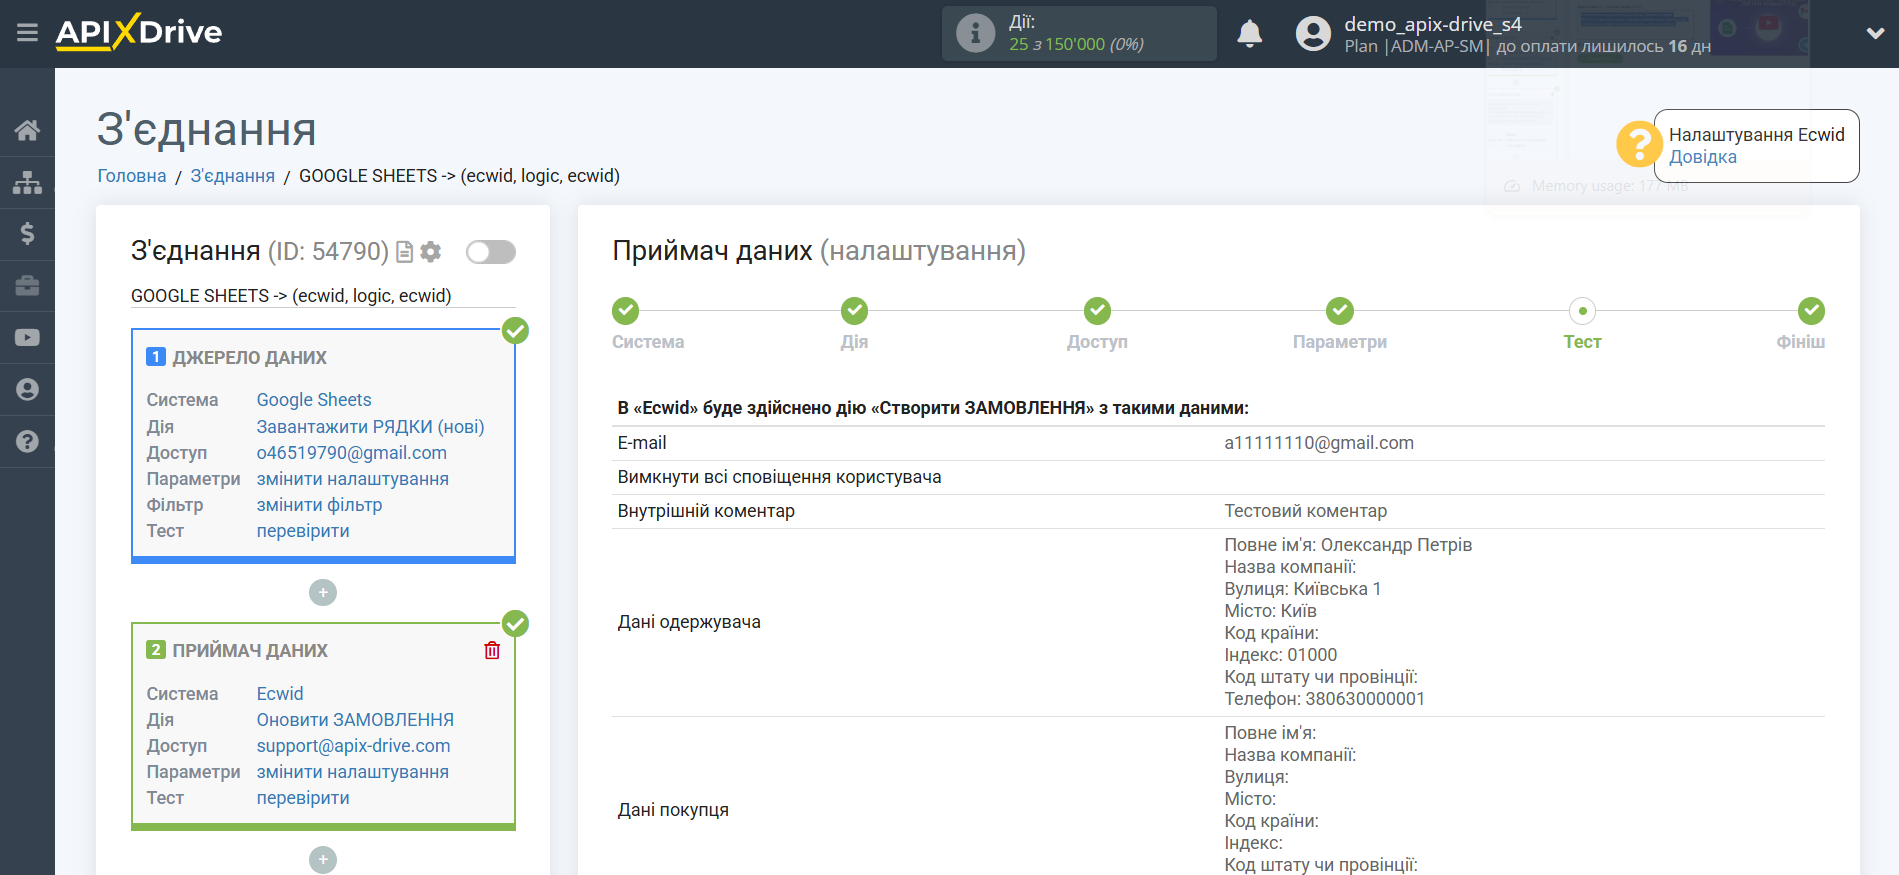This screenshot has height=875, width=1899.
Task: Open Оновити ЗАМОВЛЕННЯ action link
Action: click(x=355, y=720)
